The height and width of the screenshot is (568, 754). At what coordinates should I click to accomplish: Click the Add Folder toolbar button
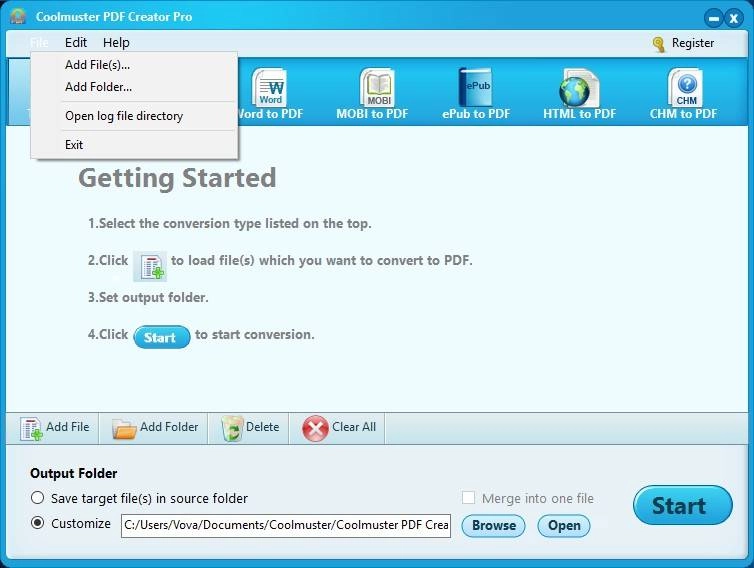pos(154,428)
